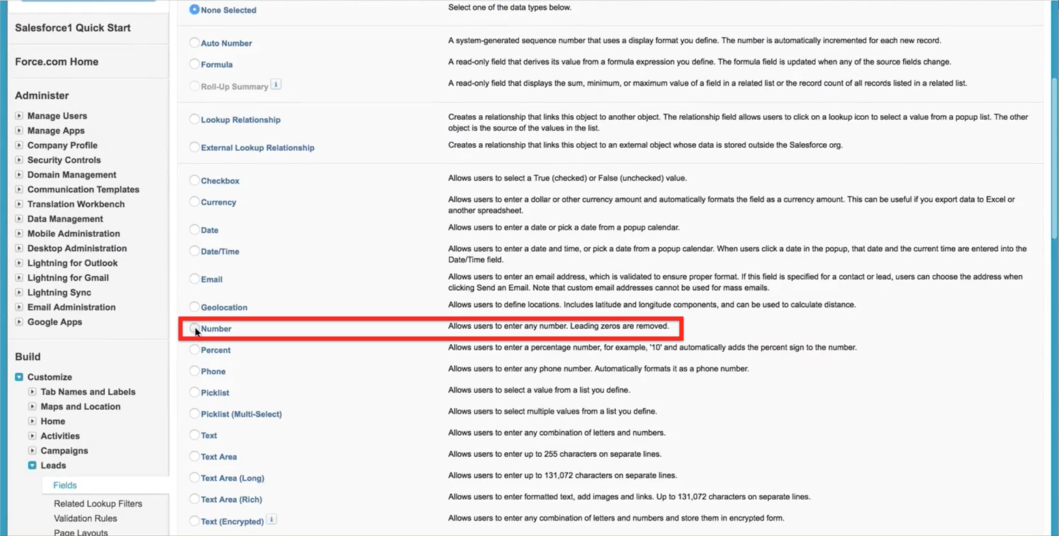Expand Communication Templates in sidebar
Viewport: 1059px width, 536px height.
point(19,189)
